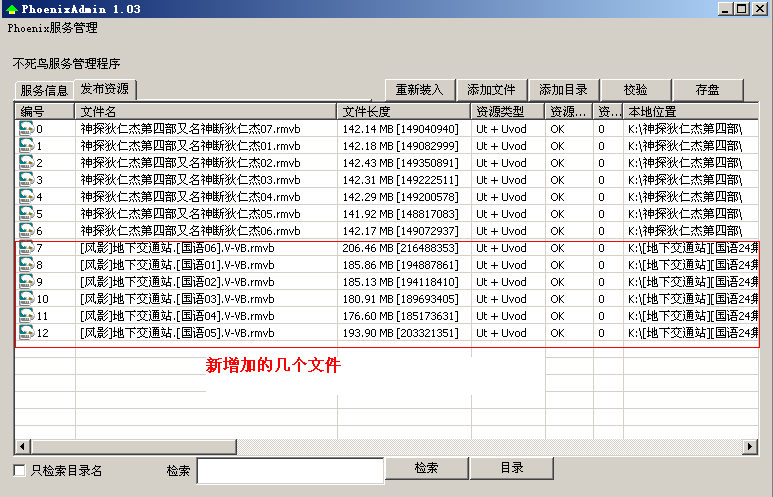Select file [风影]地下交通站.[国语01].V-VB.rmvb
This screenshot has width=773, height=497.
click(177, 265)
